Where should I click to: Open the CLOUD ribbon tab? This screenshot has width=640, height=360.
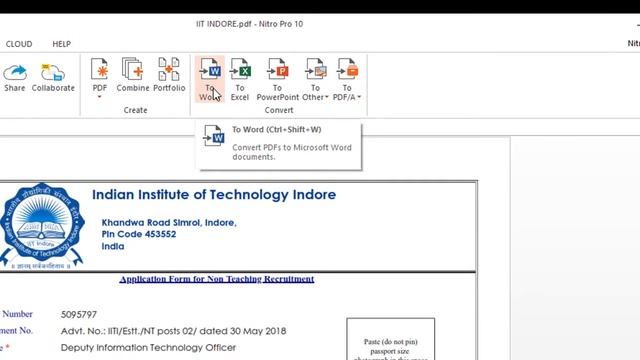[x=19, y=44]
